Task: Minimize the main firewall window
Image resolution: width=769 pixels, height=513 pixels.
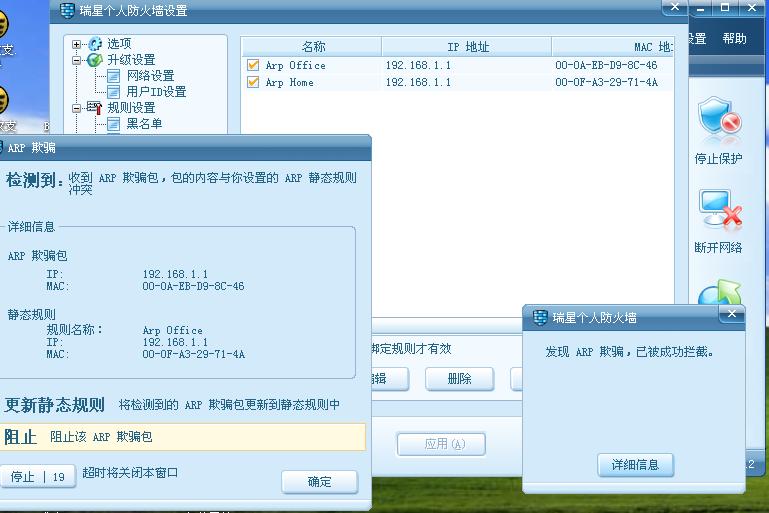Action: click(701, 8)
